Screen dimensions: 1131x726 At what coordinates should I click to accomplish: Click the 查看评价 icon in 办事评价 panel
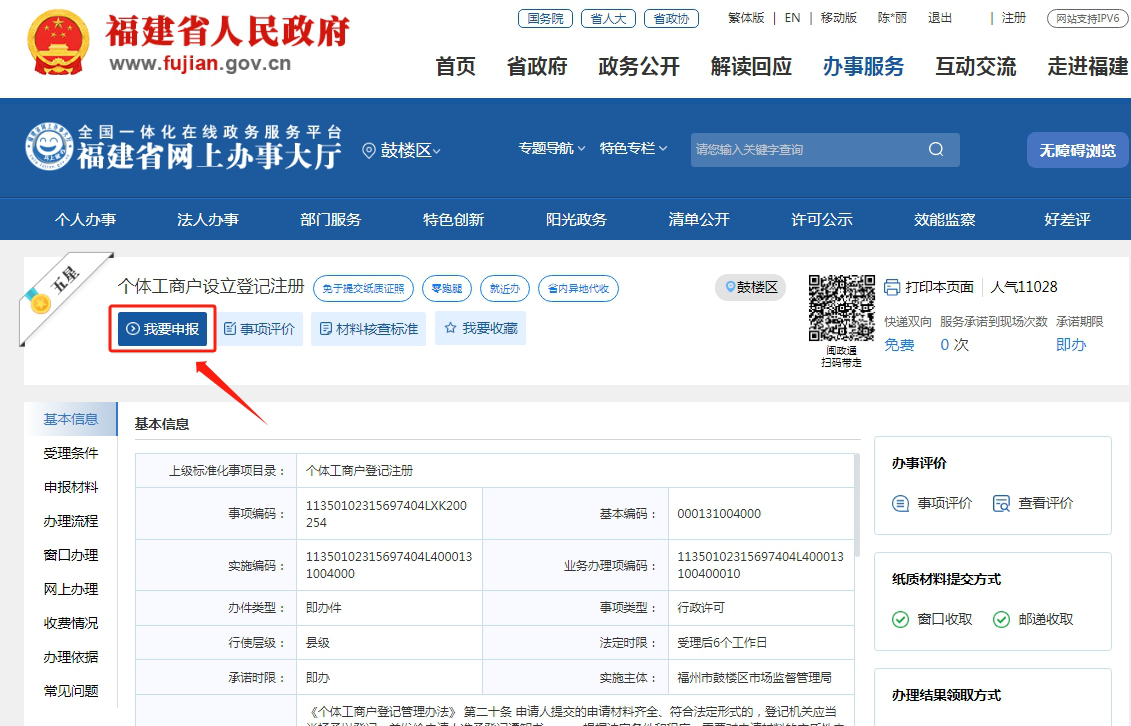point(1001,503)
